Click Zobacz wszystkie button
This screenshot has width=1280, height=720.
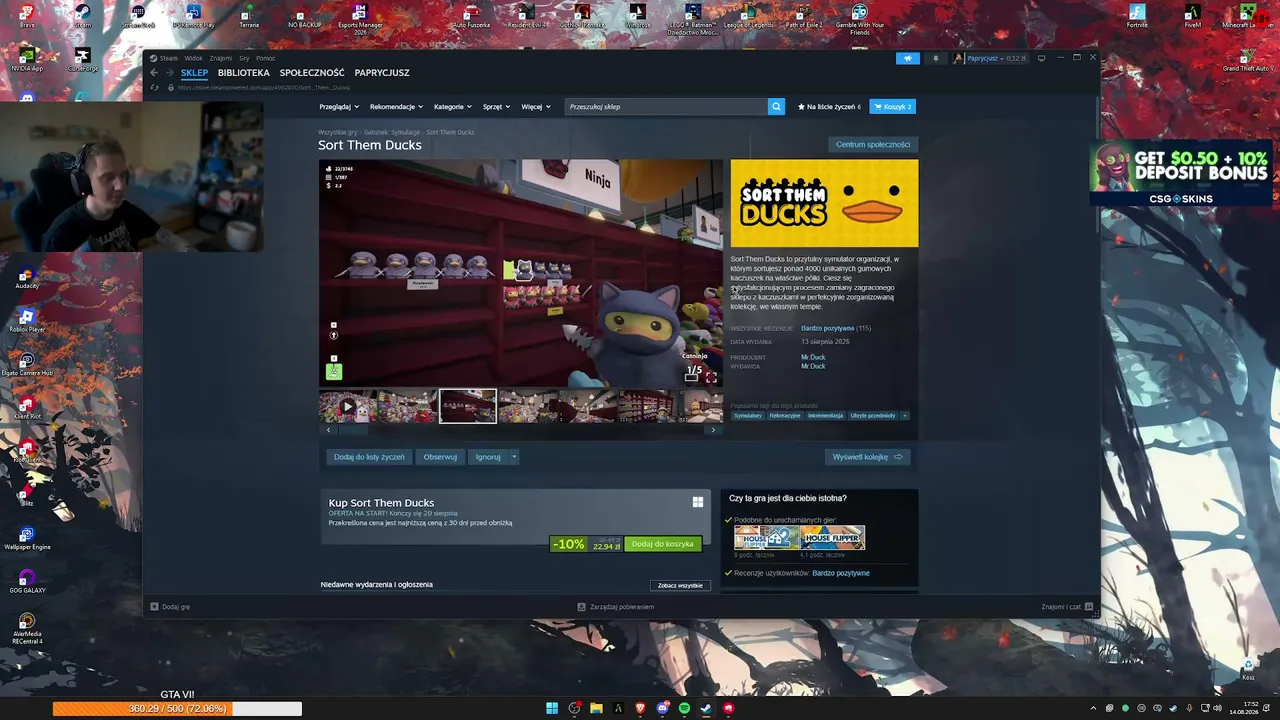pos(680,585)
